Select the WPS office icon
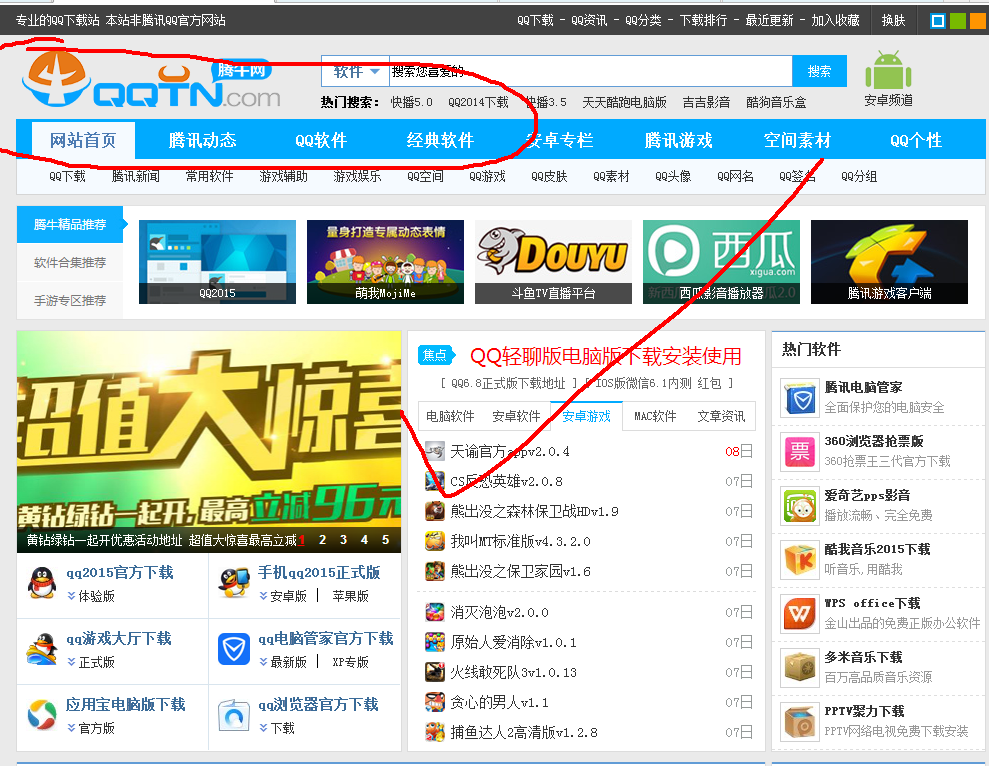 799,613
